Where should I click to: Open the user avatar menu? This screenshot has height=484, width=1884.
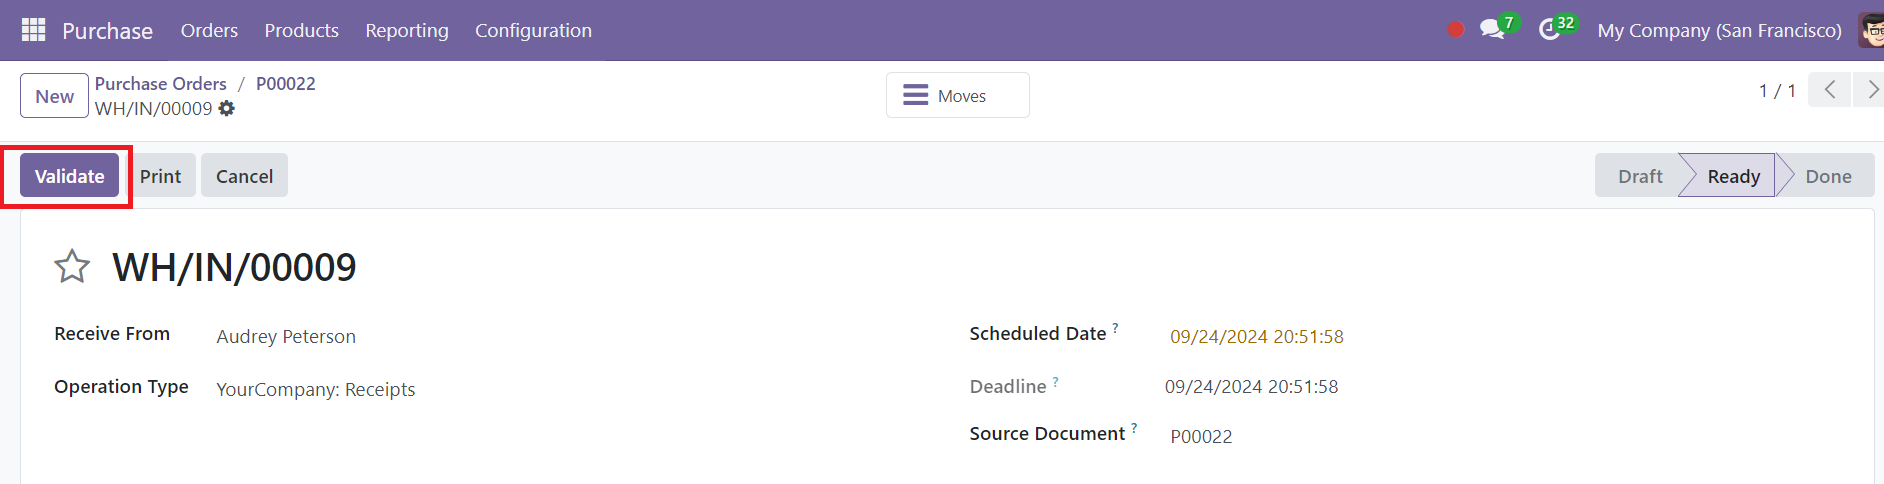1871,30
